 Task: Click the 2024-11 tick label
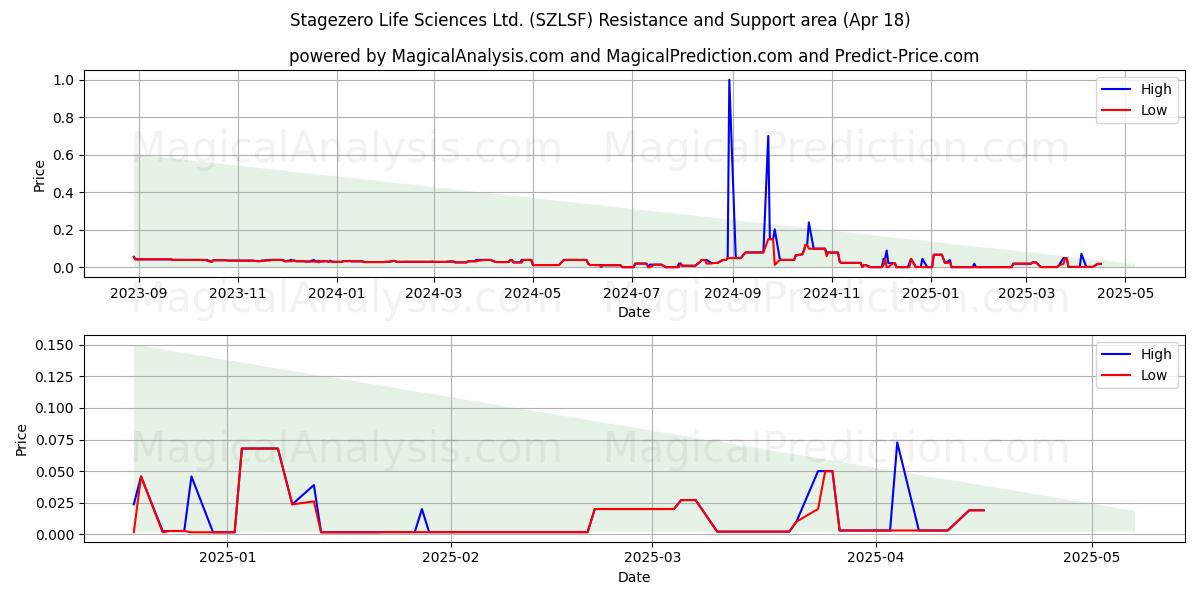(833, 293)
